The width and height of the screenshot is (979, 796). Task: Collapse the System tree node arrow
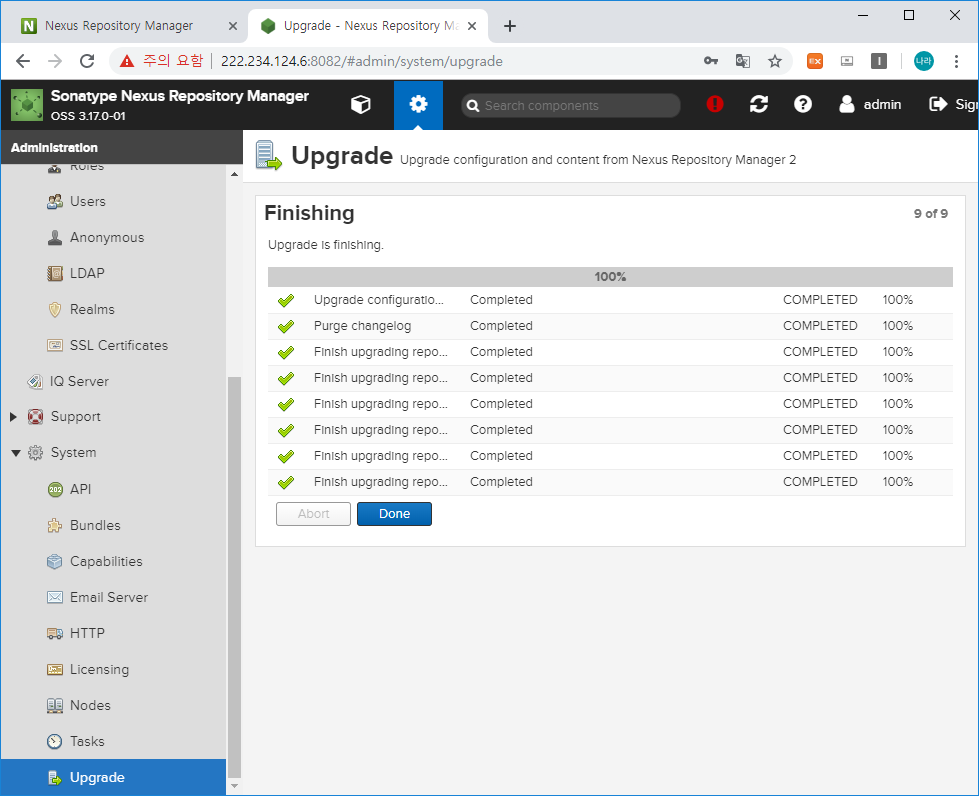coord(16,453)
